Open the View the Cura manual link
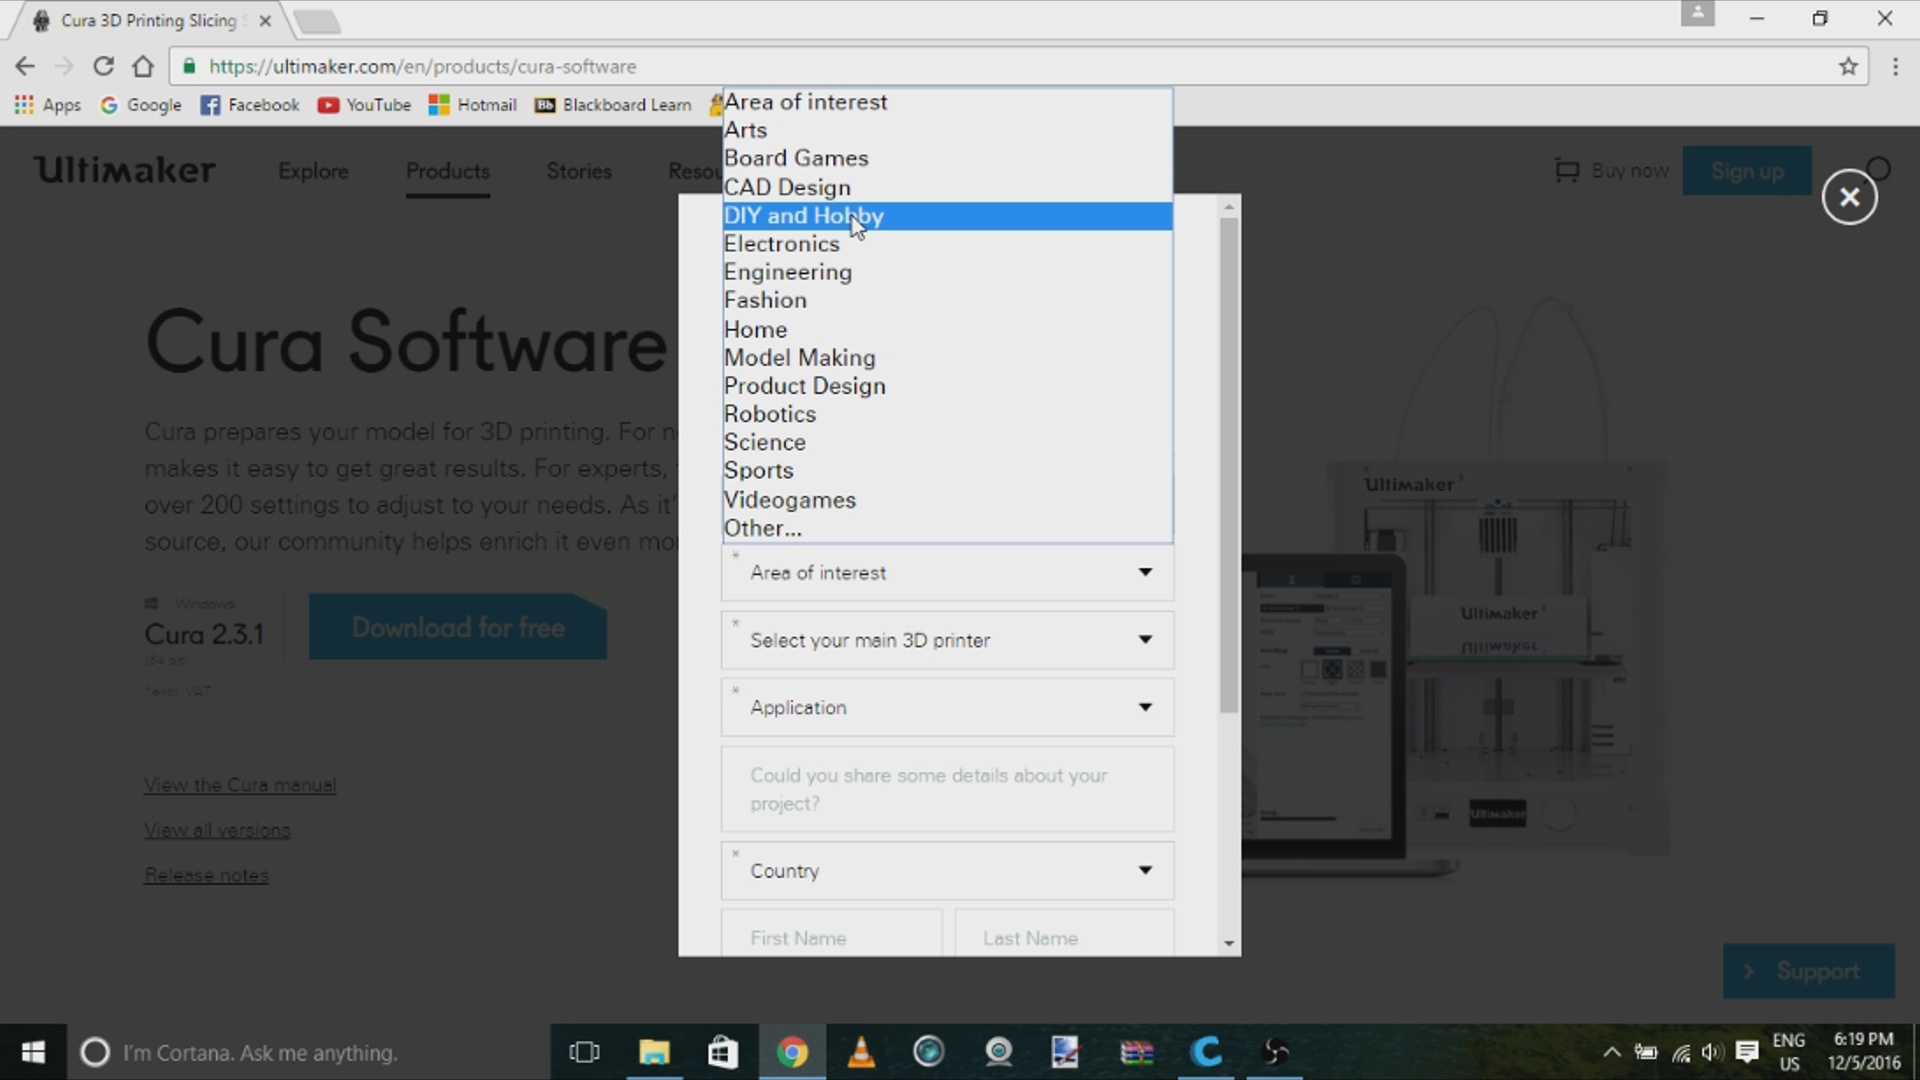The height and width of the screenshot is (1080, 1920). pyautogui.click(x=240, y=785)
